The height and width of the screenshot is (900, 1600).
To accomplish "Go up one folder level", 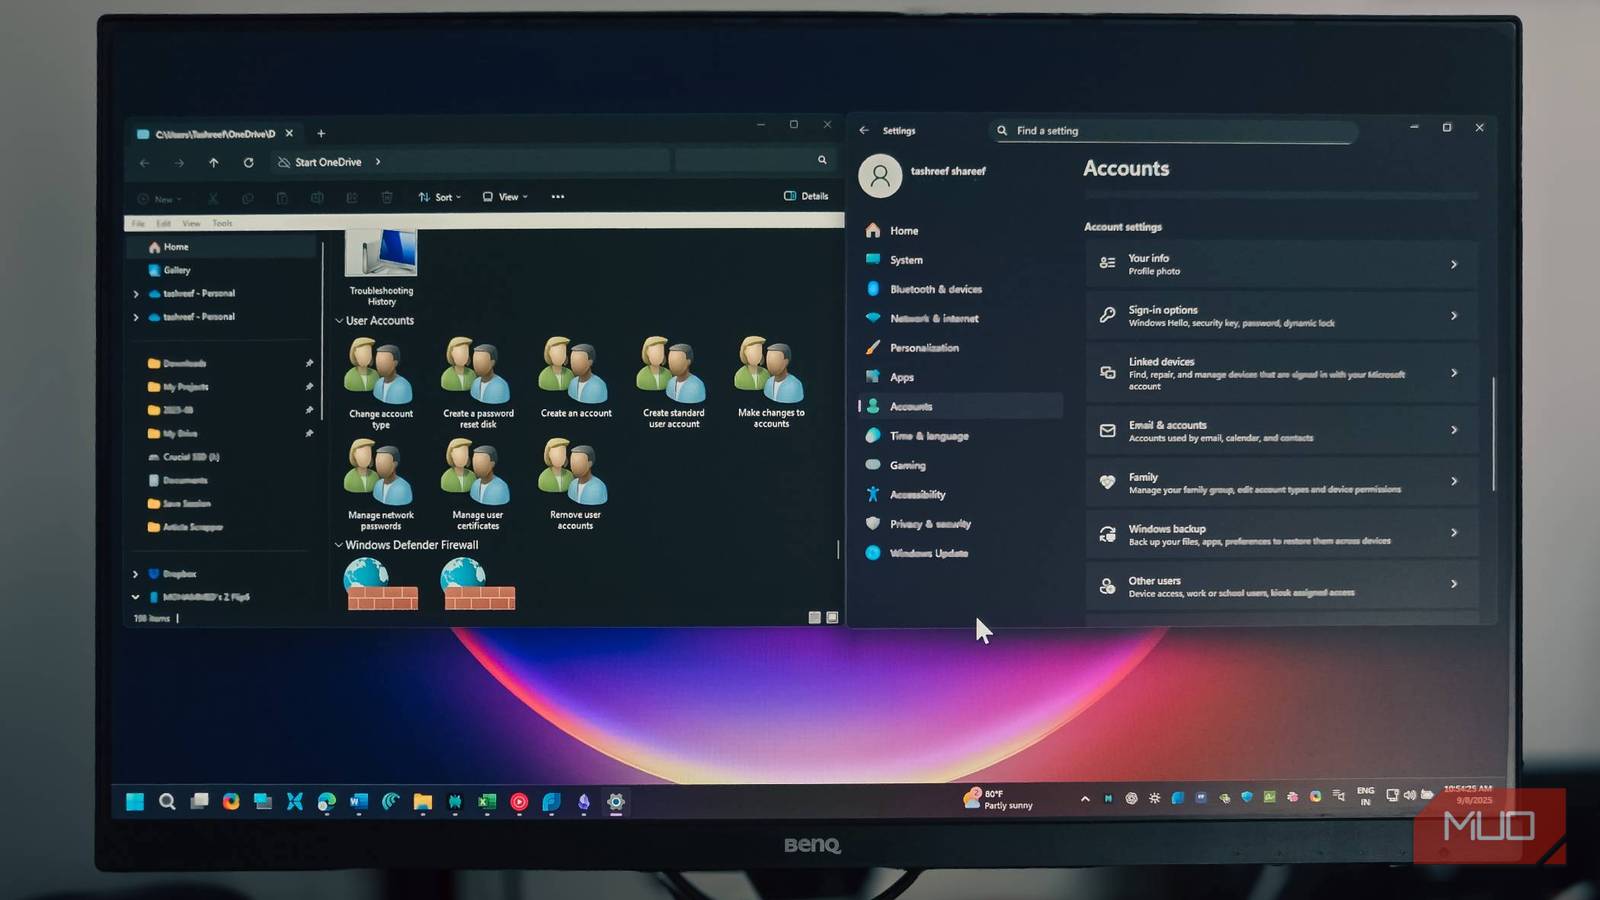I will point(213,162).
